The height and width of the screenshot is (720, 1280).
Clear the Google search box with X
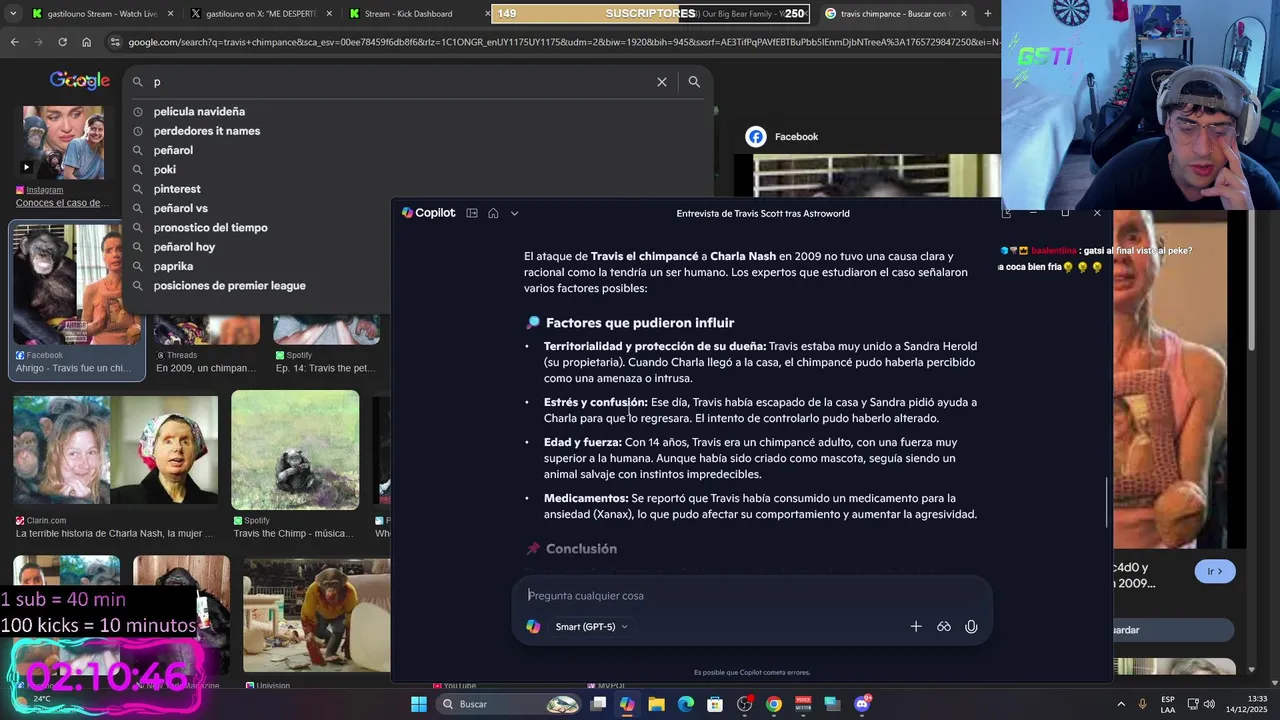click(x=661, y=82)
